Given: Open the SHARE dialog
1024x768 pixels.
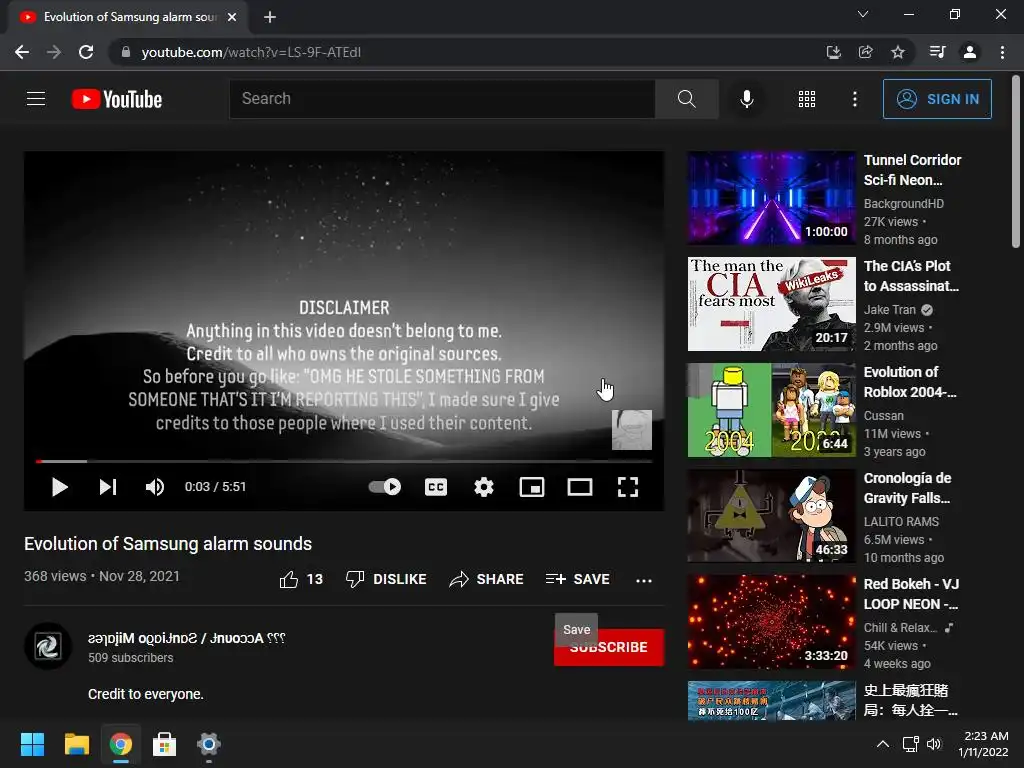Looking at the screenshot, I should point(487,579).
